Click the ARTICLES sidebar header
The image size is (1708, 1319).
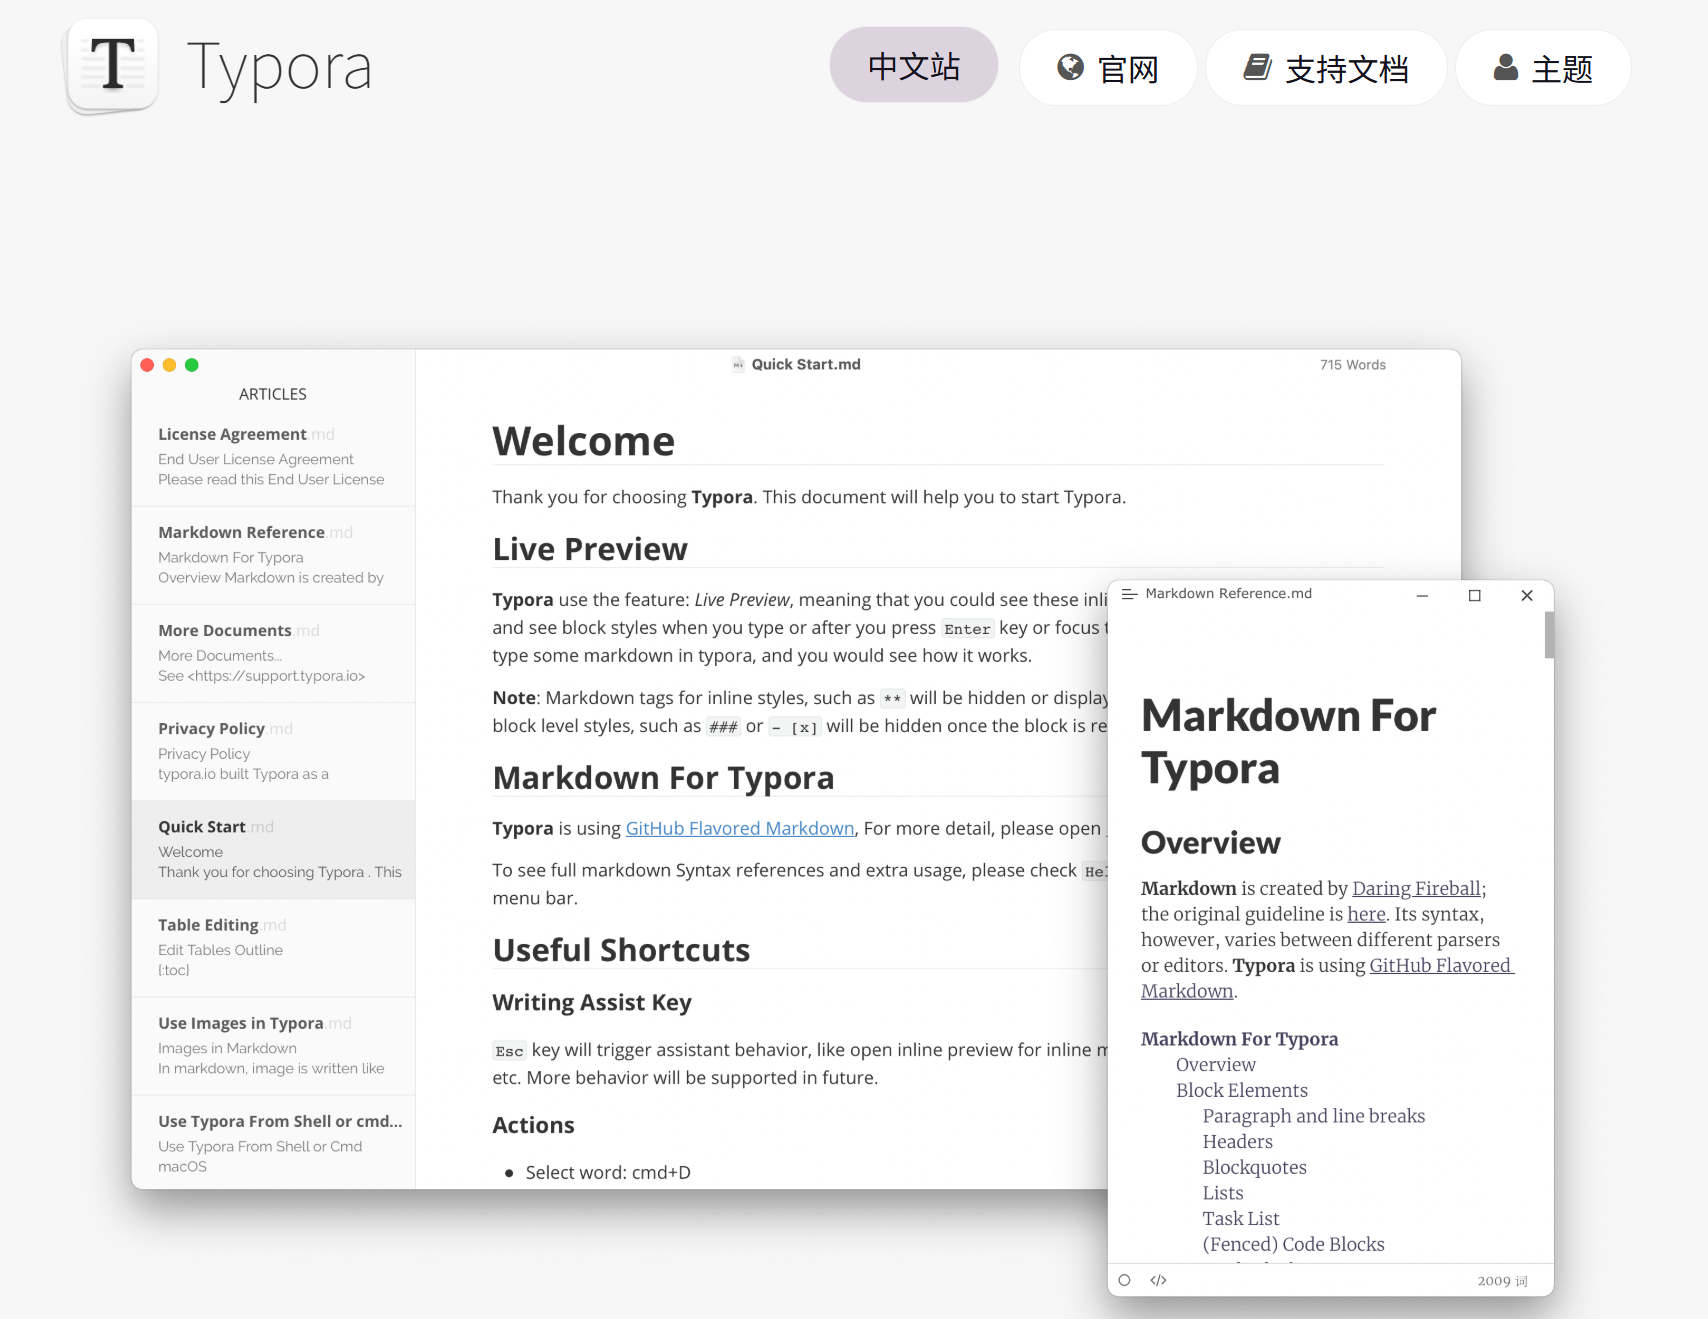(273, 394)
